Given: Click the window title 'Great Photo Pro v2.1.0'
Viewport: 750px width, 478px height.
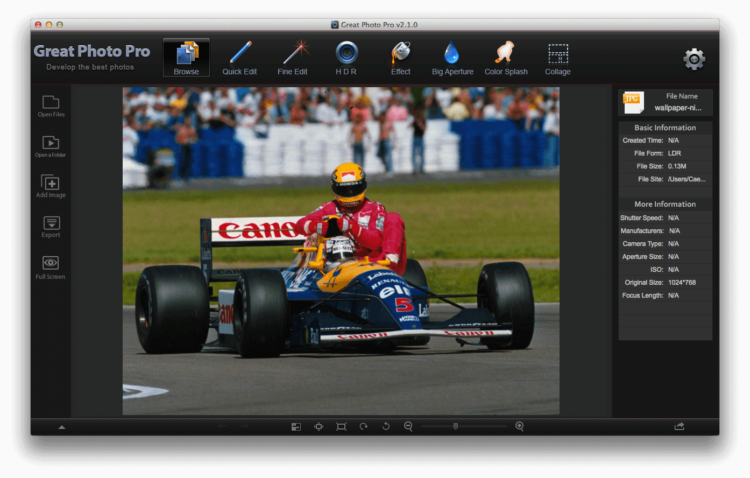Looking at the screenshot, I should coord(379,24).
